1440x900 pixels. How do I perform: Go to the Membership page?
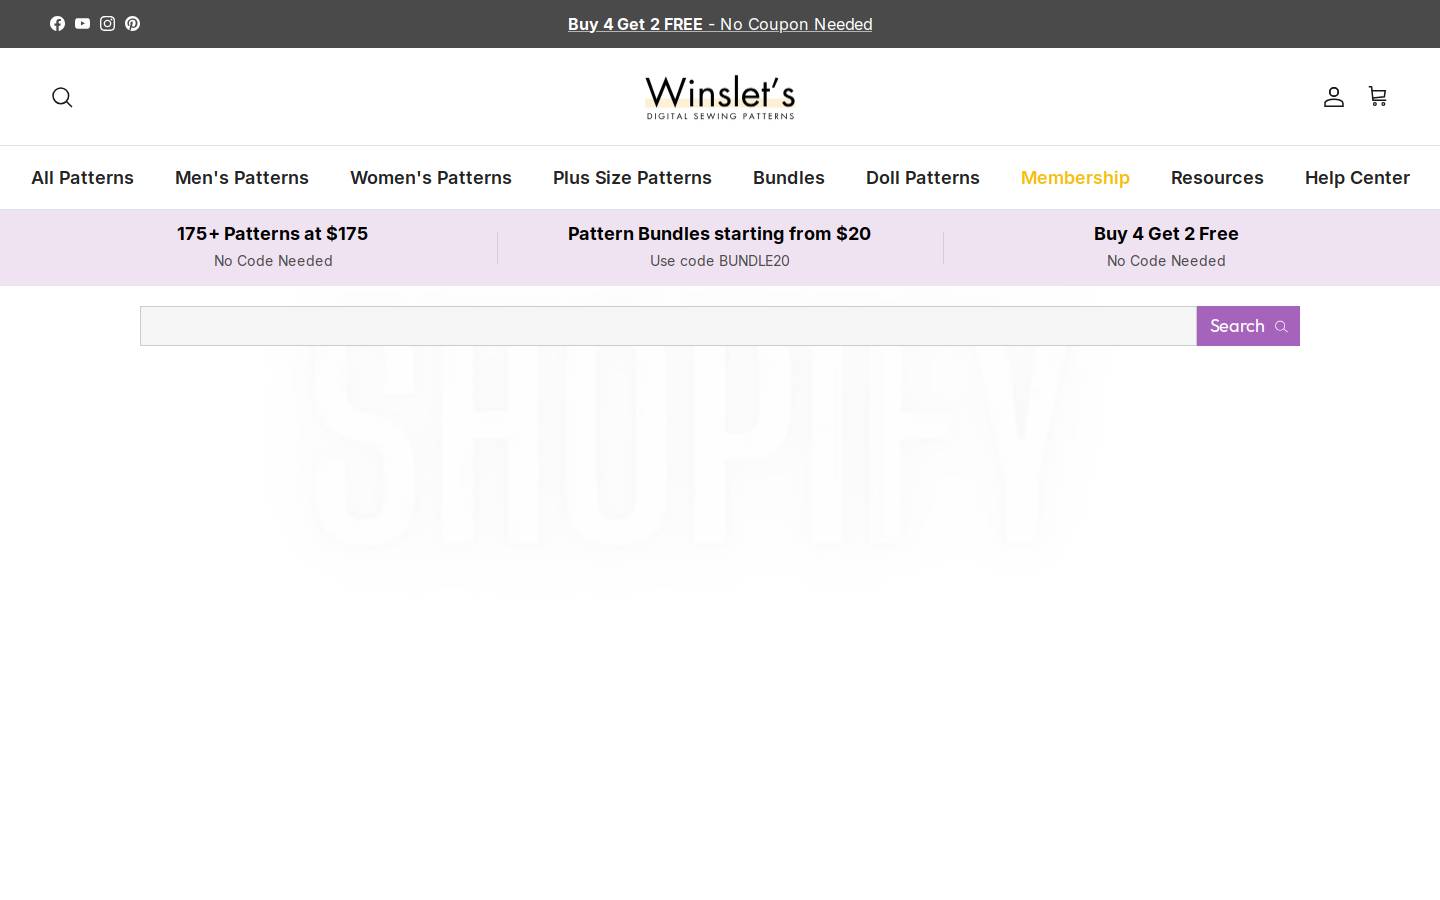coord(1075,178)
